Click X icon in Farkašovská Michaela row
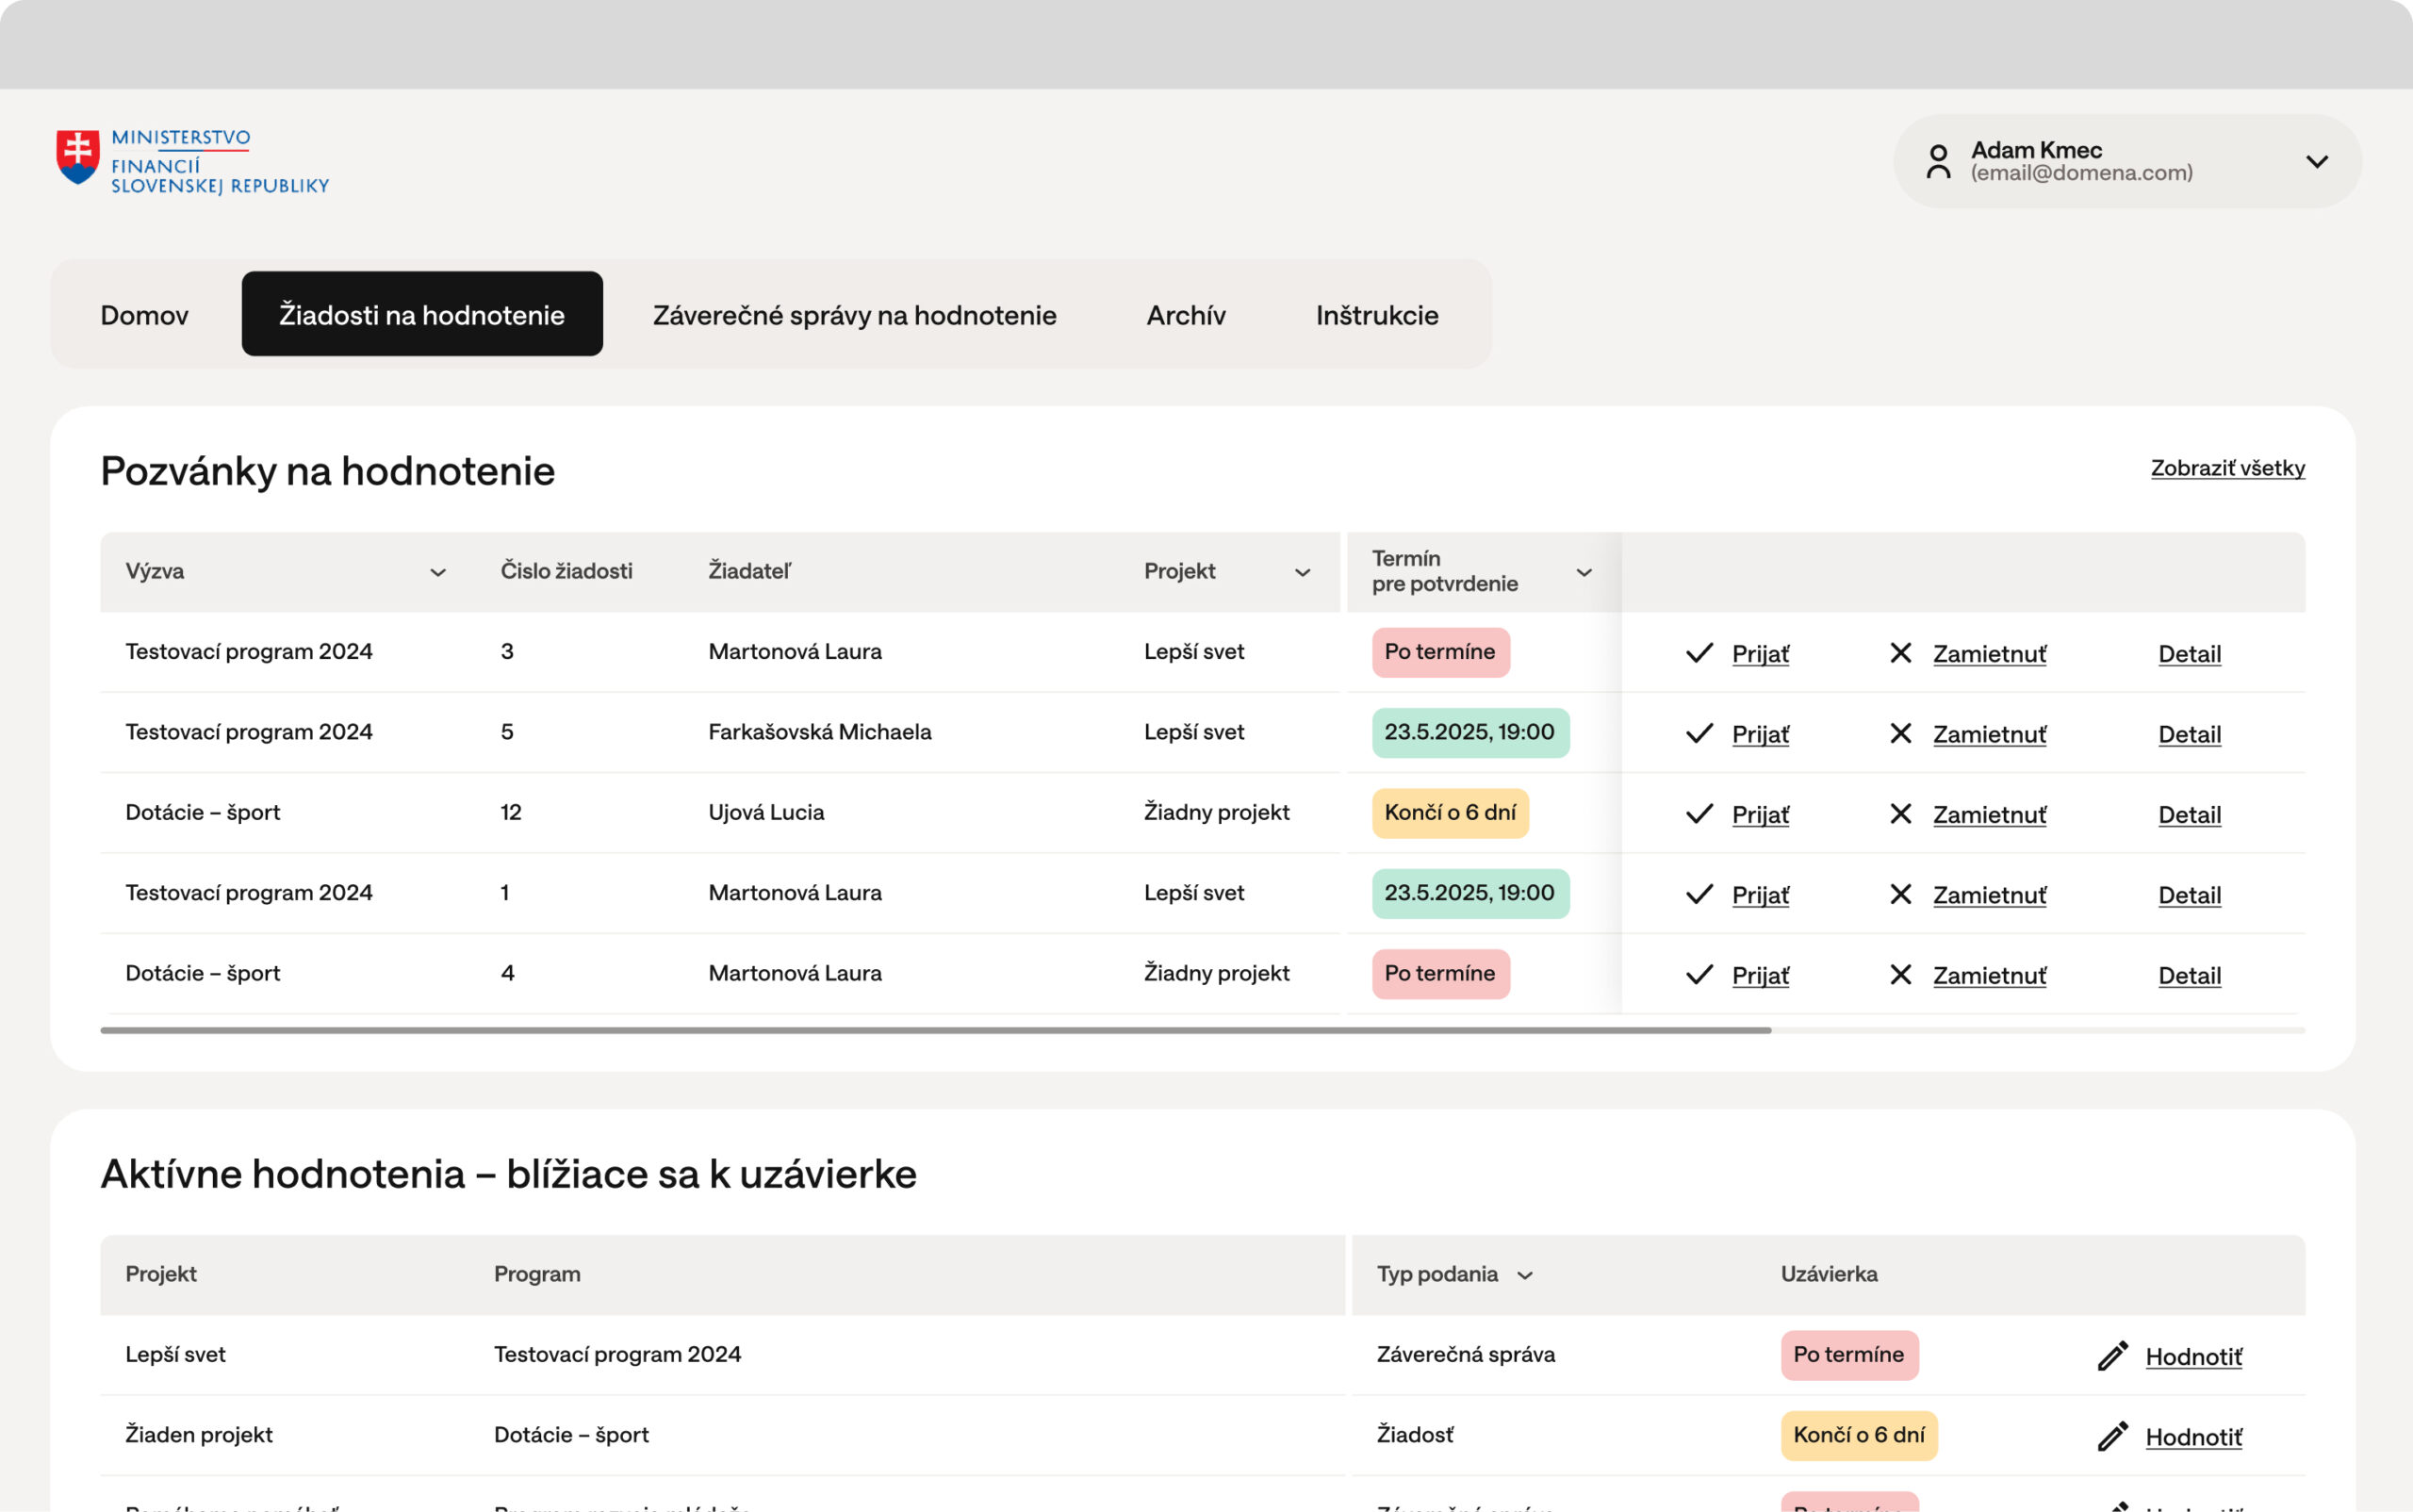The width and height of the screenshot is (2413, 1512). coord(1900,733)
